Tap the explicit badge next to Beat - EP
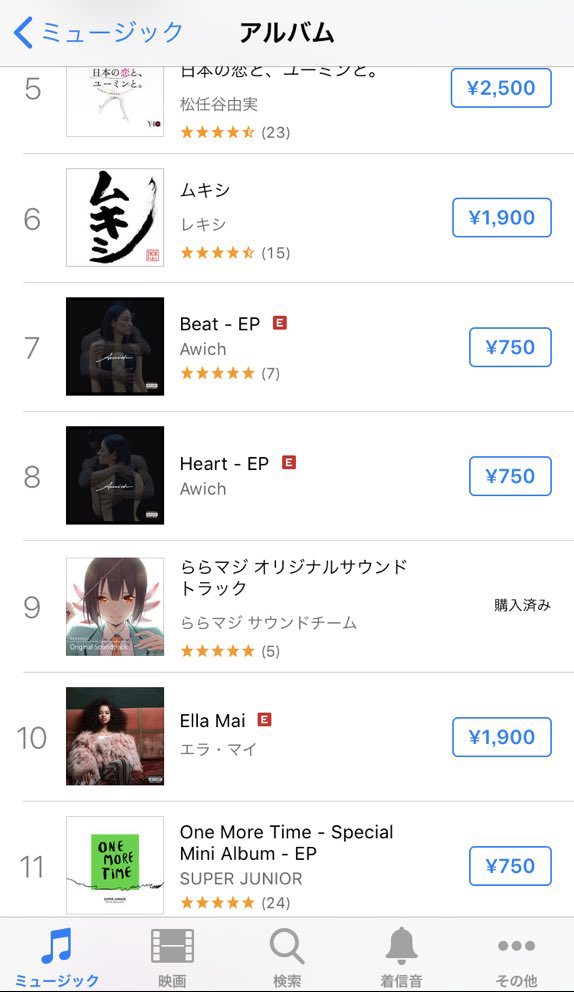The width and height of the screenshot is (574, 992). tap(280, 323)
